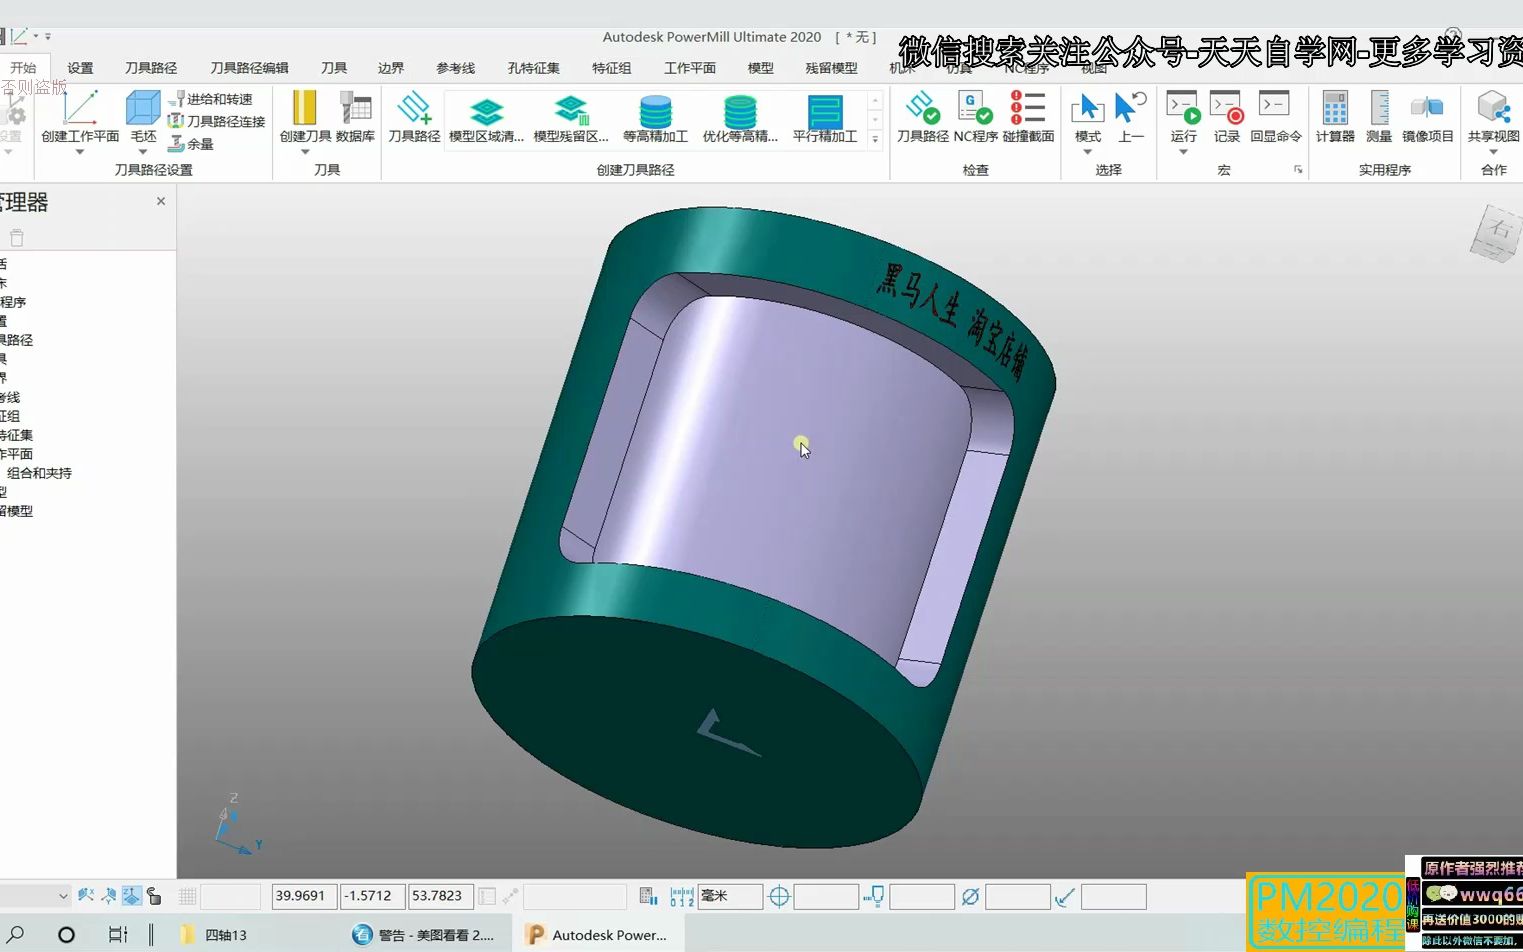
Task: Close the explorer panel
Action: click(161, 201)
